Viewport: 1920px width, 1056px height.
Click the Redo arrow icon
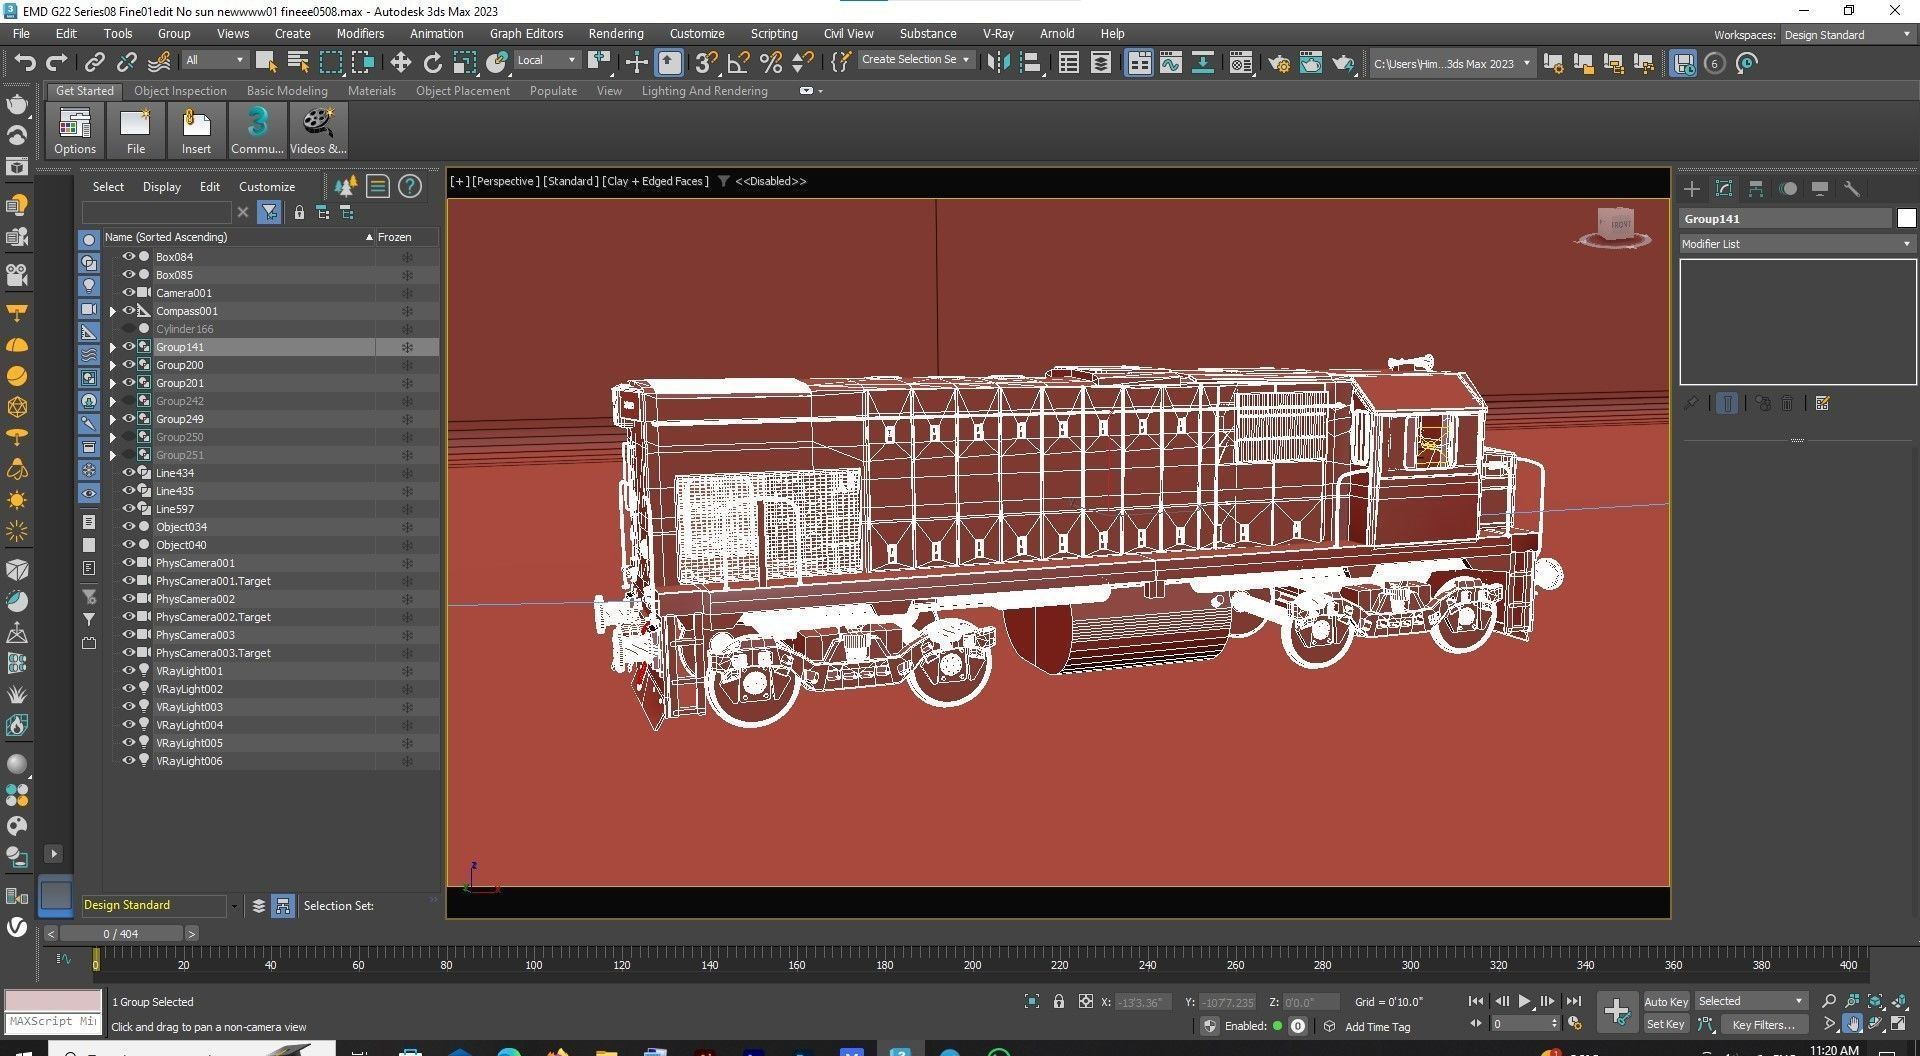point(57,63)
